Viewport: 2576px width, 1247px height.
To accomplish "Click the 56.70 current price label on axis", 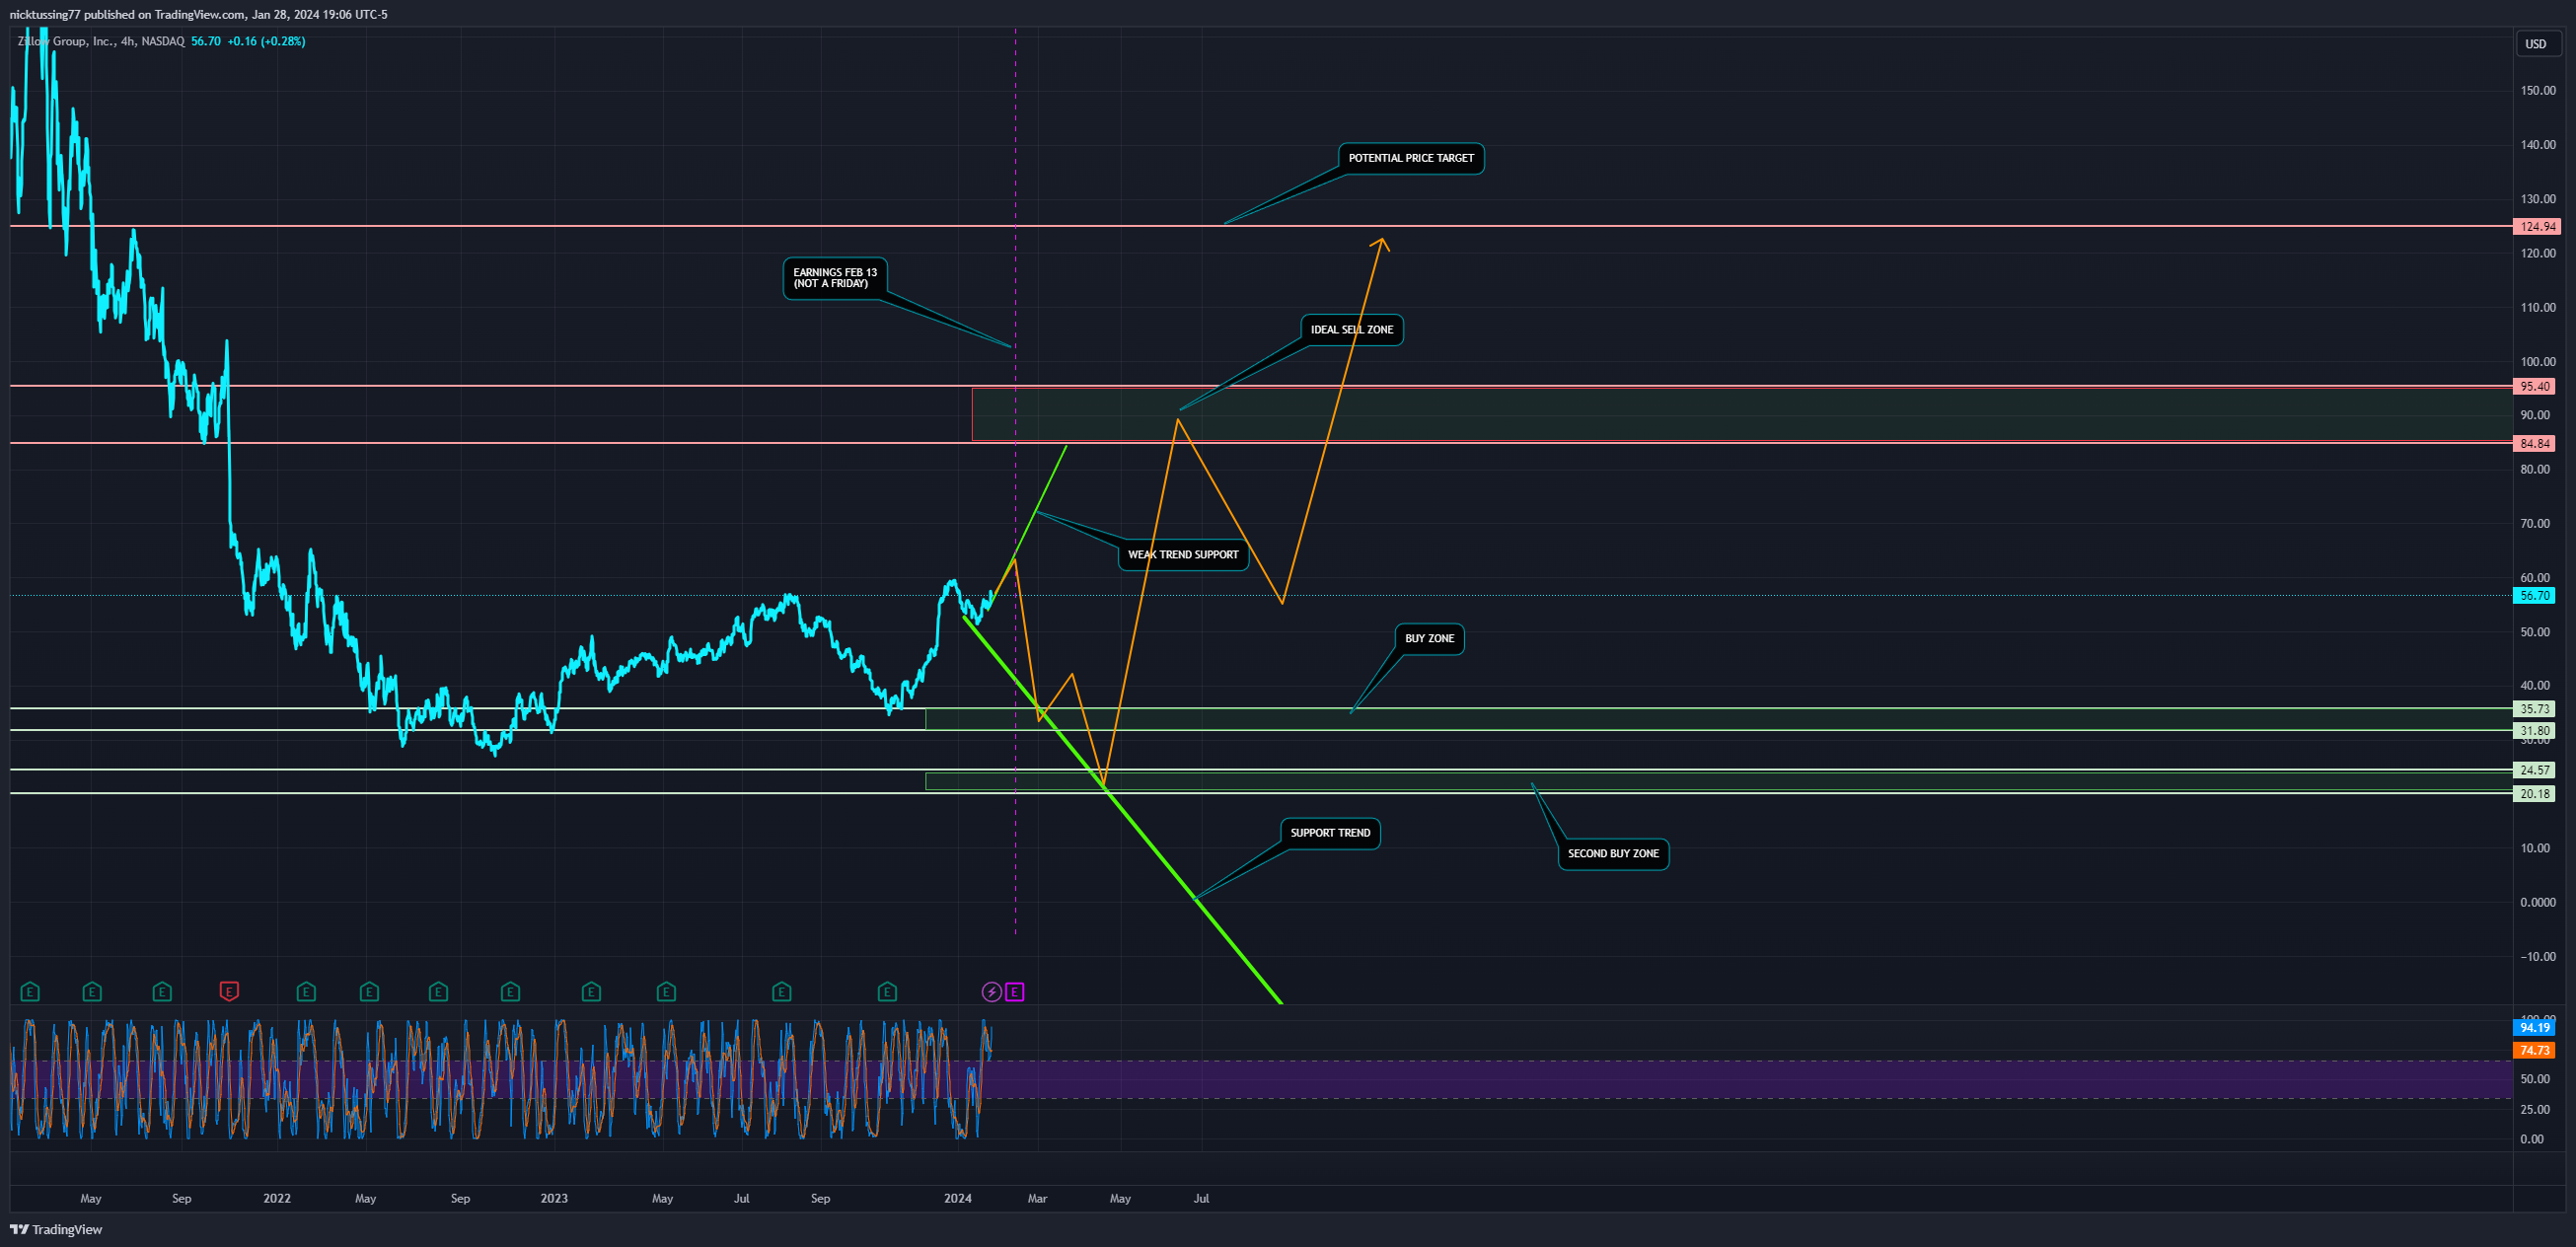I will pos(2535,595).
